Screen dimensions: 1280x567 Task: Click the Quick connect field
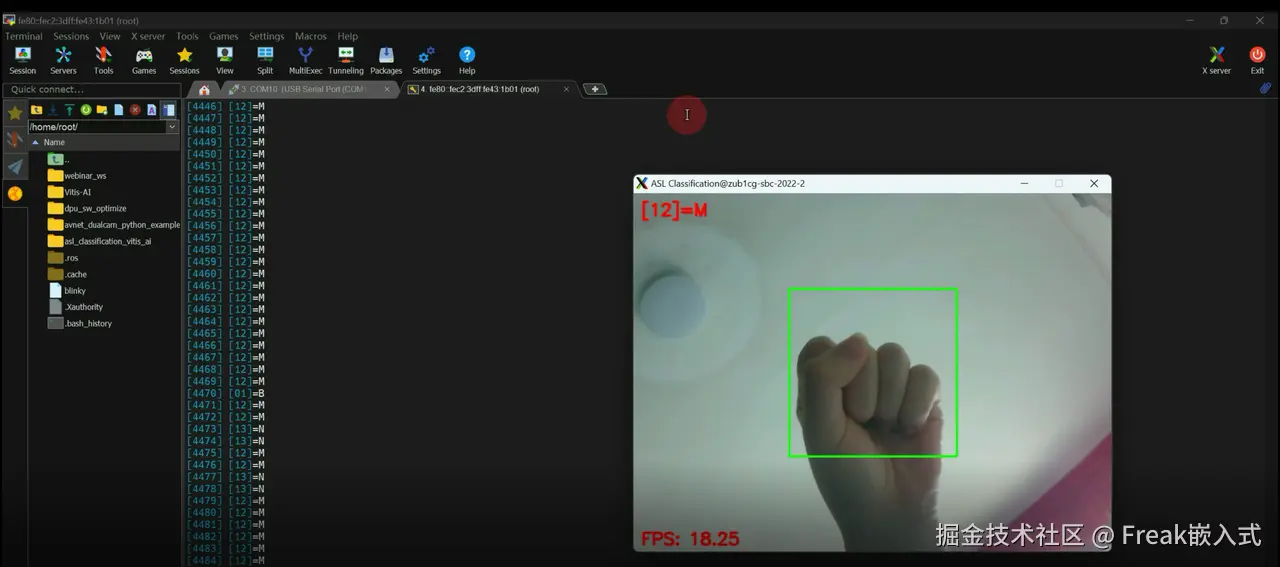[x=91, y=89]
